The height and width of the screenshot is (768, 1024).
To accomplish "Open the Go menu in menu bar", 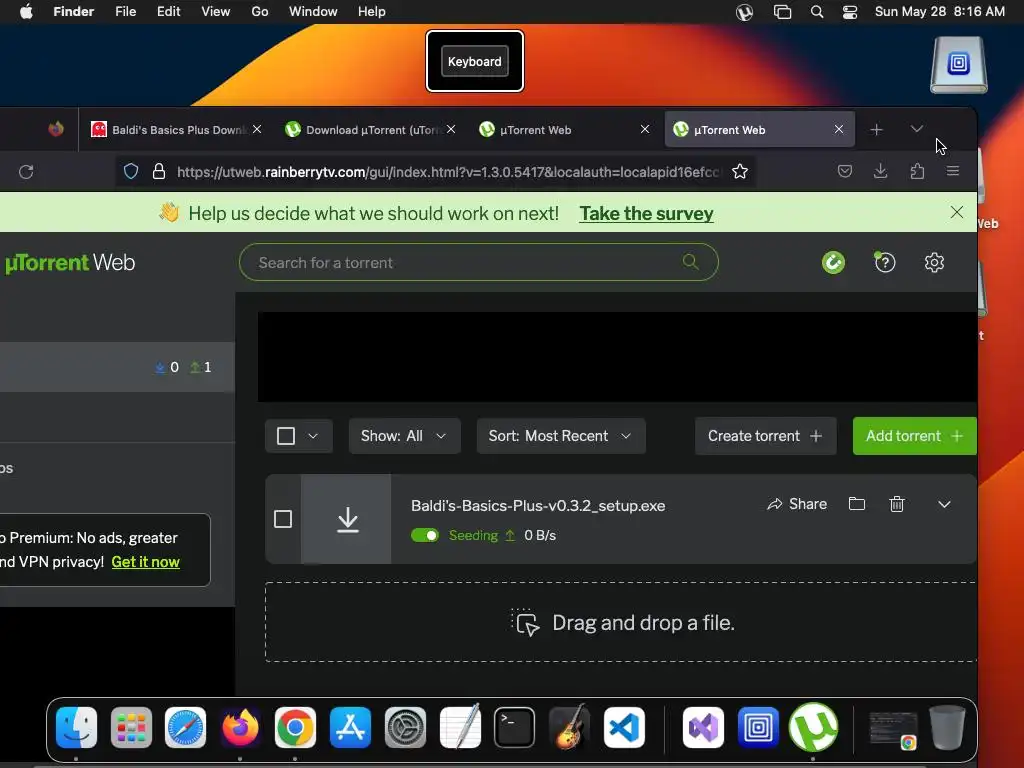I will [260, 11].
